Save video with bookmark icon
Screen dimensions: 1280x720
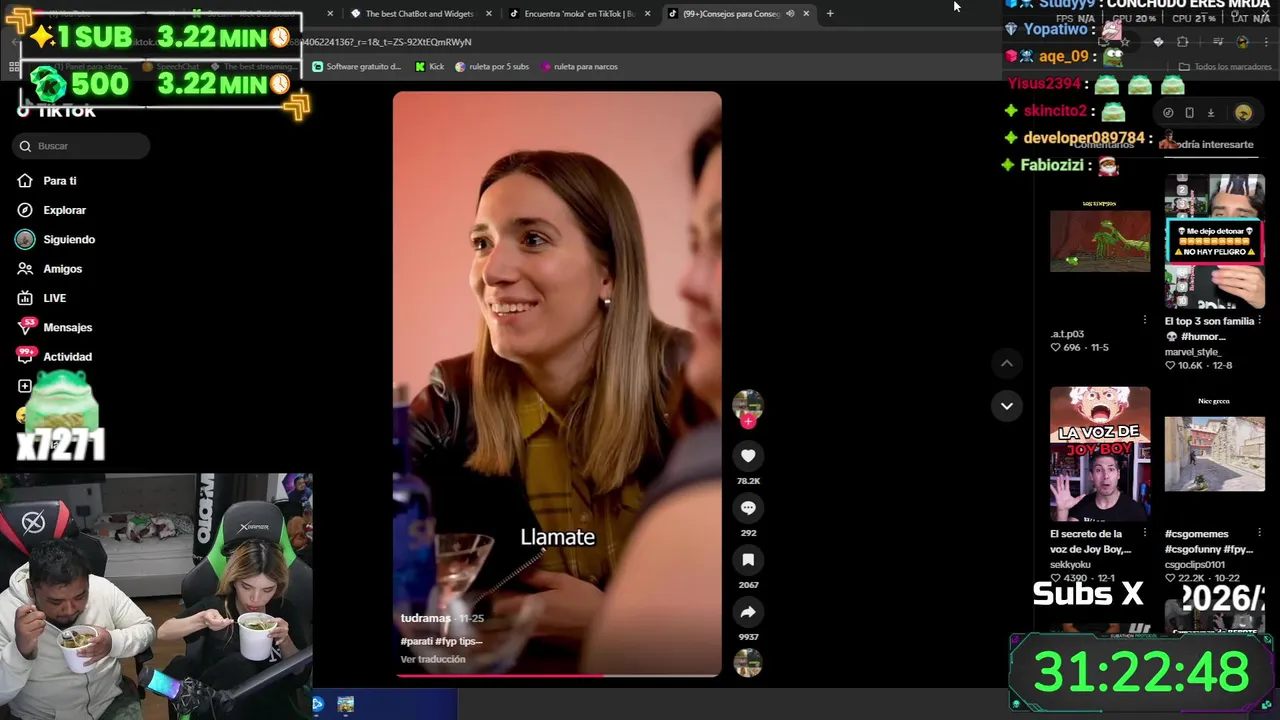(x=748, y=560)
